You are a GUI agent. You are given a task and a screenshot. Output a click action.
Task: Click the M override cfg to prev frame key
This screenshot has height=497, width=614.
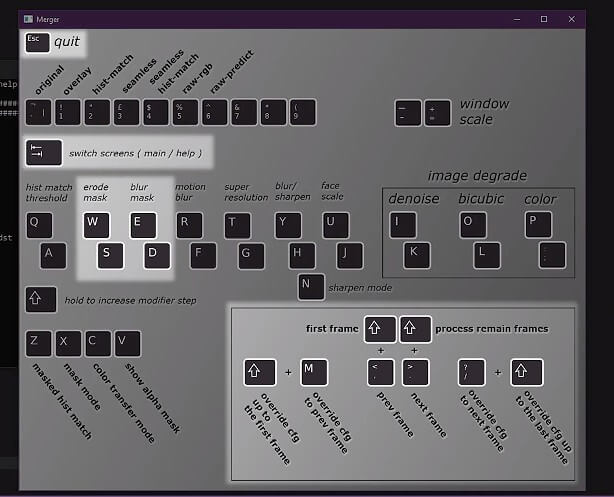point(314,373)
